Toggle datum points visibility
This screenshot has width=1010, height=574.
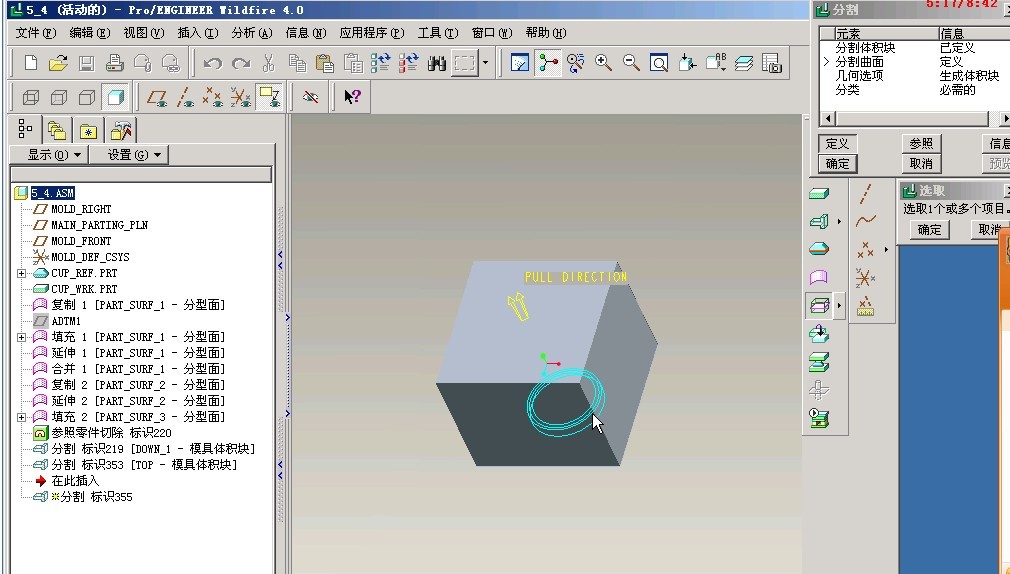(213, 97)
